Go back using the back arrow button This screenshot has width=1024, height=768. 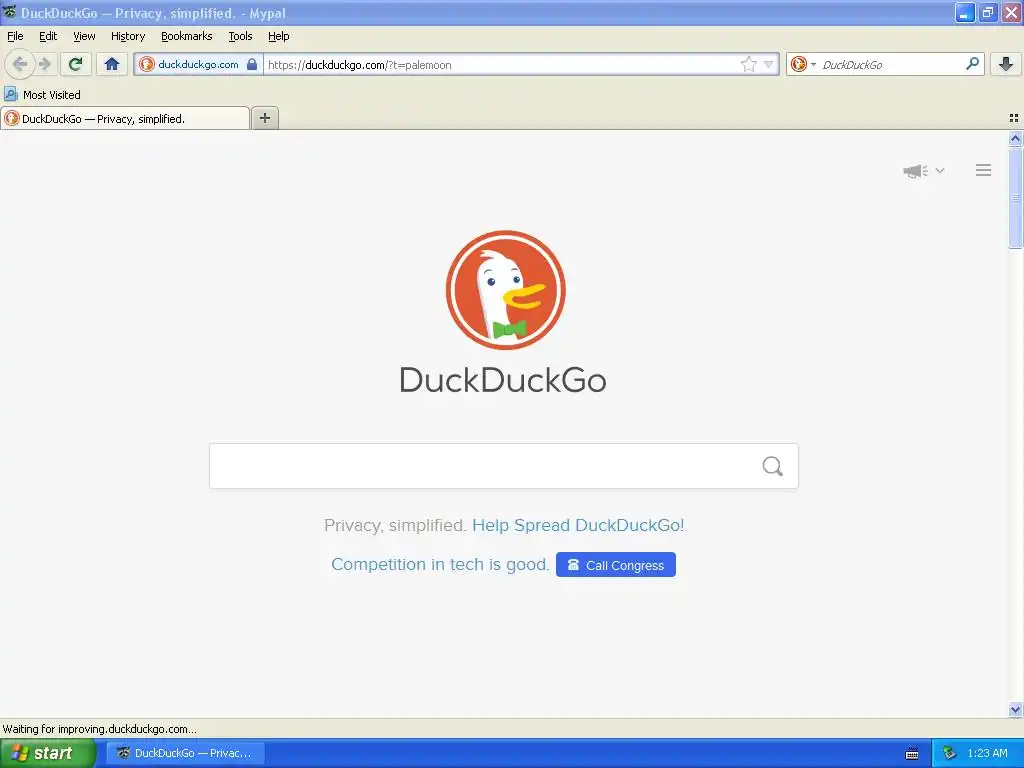point(20,64)
